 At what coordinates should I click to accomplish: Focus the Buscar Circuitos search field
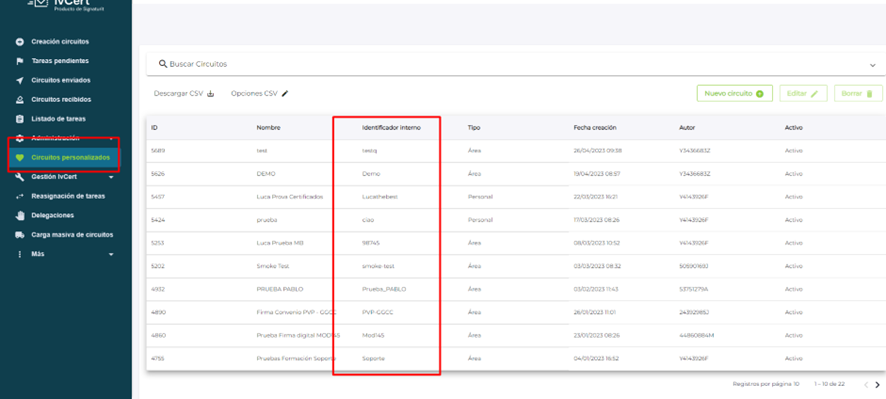(x=515, y=64)
